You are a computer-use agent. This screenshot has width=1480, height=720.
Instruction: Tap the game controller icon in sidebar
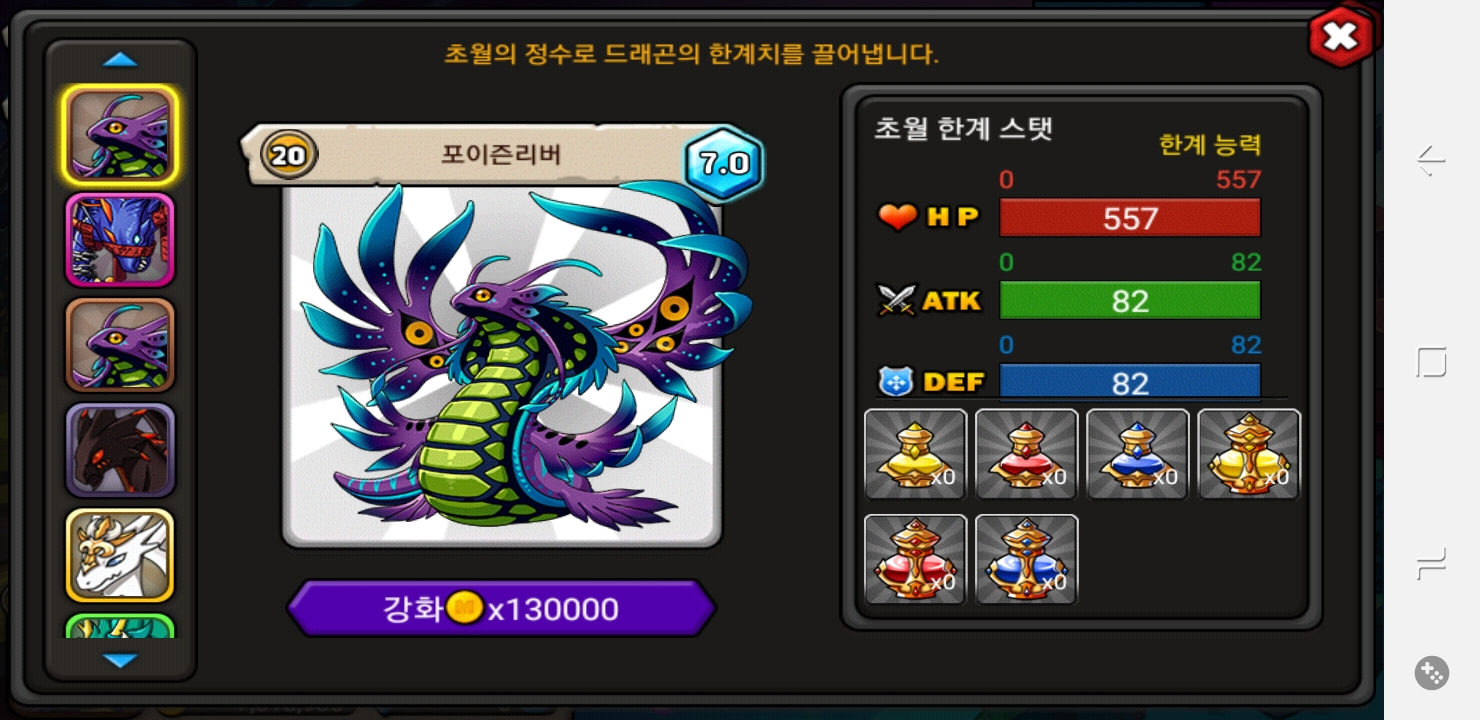coord(1432,673)
